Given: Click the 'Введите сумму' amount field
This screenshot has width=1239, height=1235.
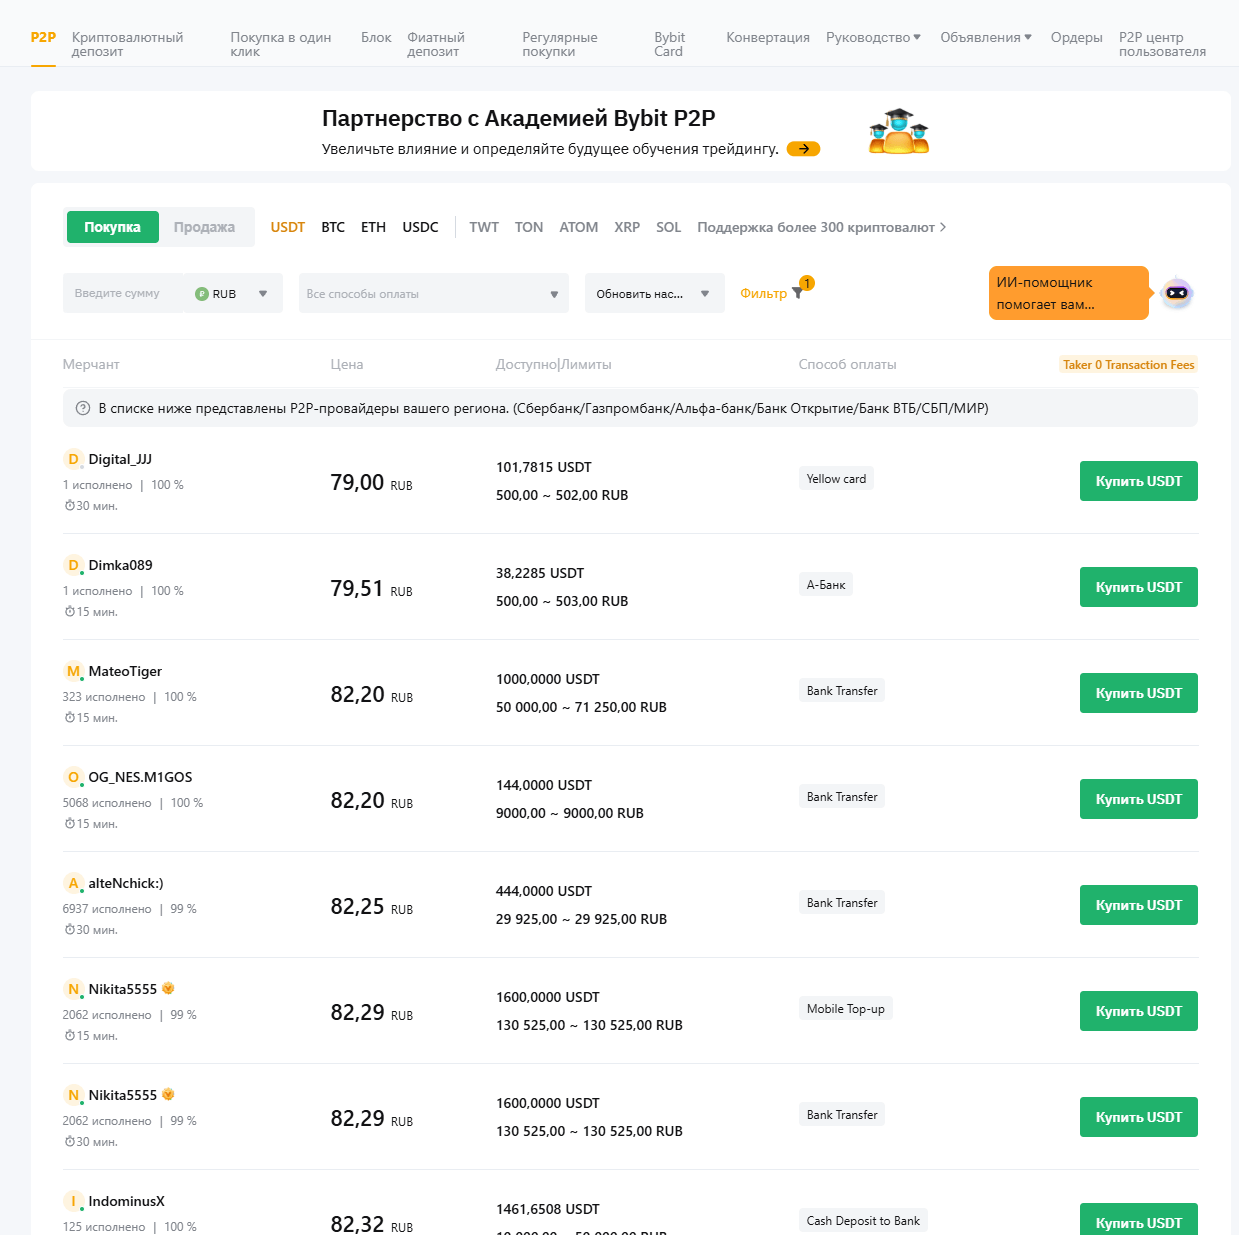Looking at the screenshot, I should click(123, 293).
